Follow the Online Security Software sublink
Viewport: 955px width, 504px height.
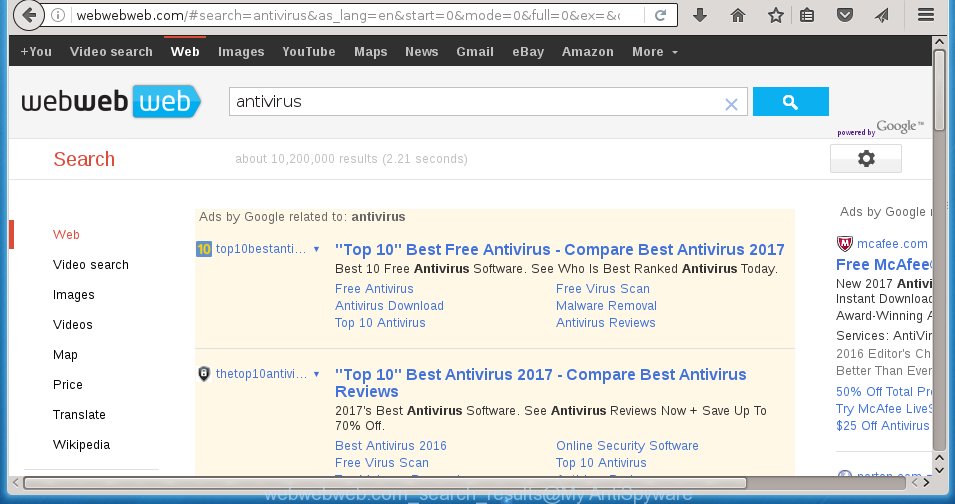pyautogui.click(x=627, y=446)
